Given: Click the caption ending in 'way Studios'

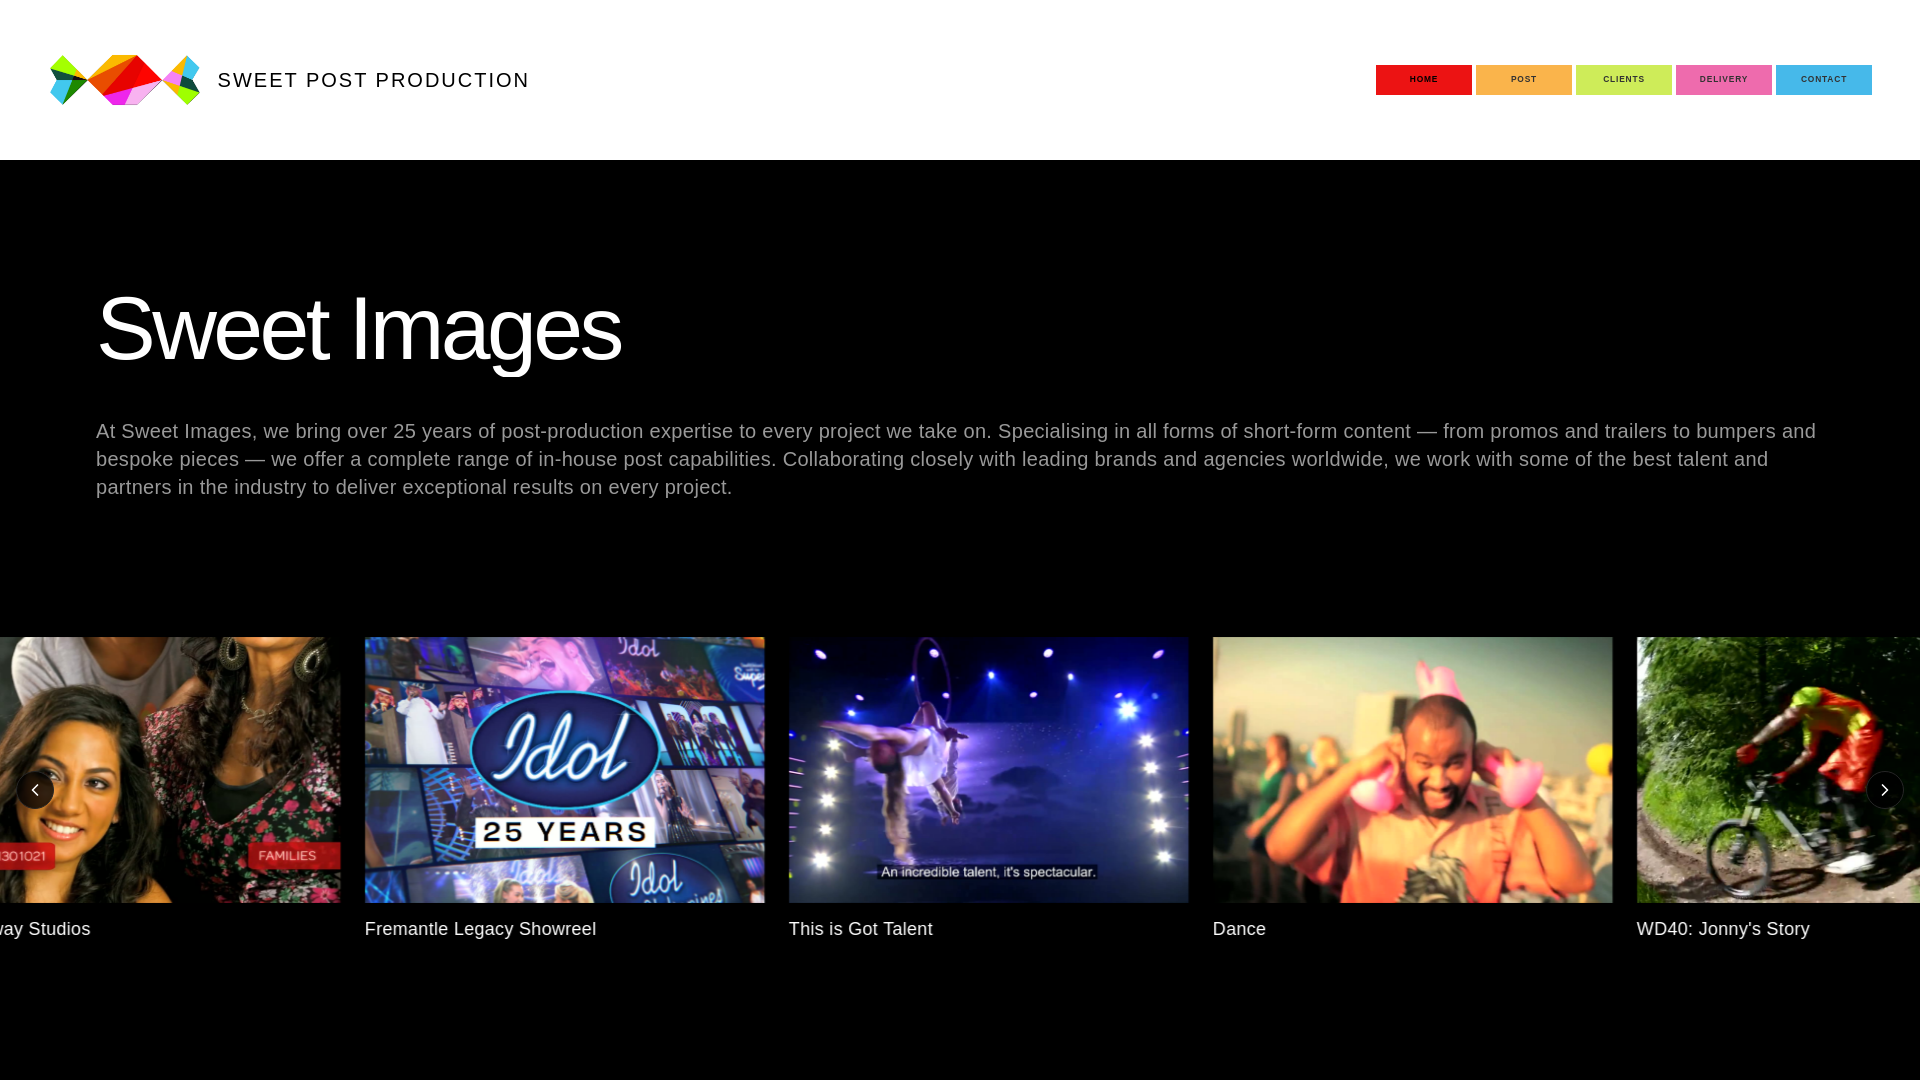Looking at the screenshot, I should tap(45, 929).
